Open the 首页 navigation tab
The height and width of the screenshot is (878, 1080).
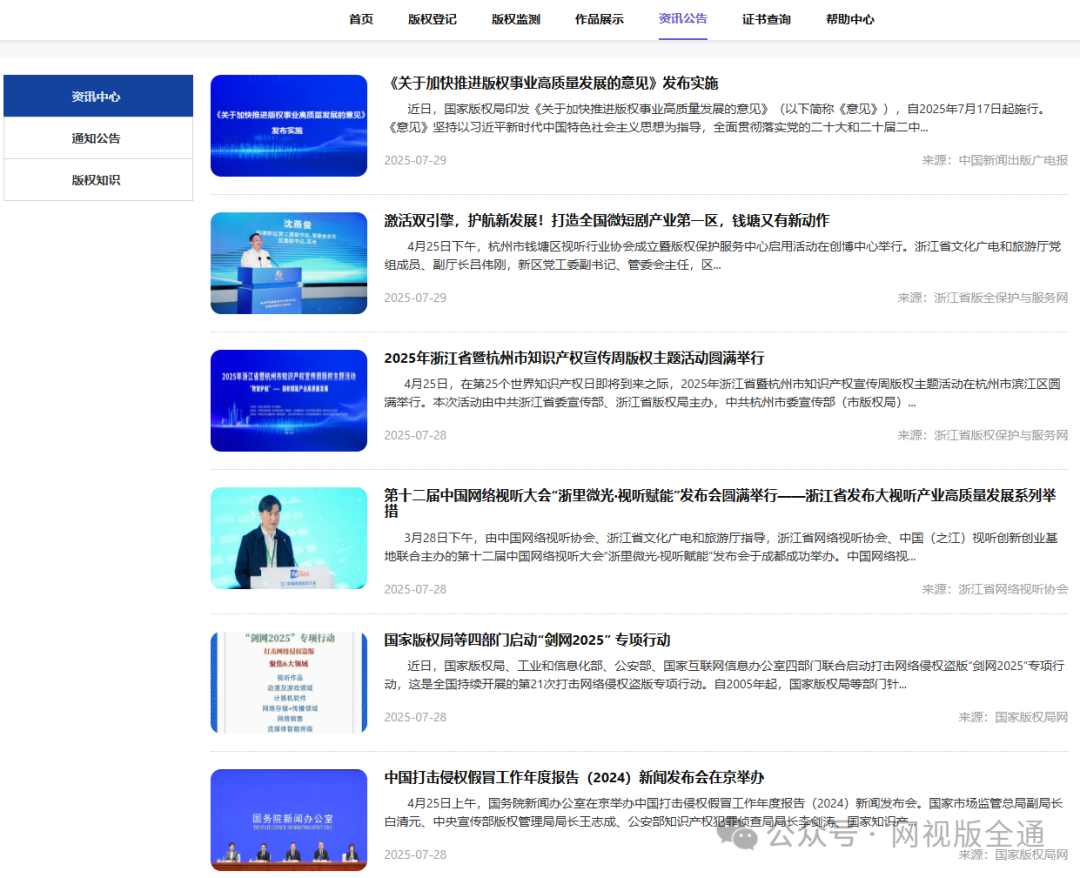click(361, 19)
